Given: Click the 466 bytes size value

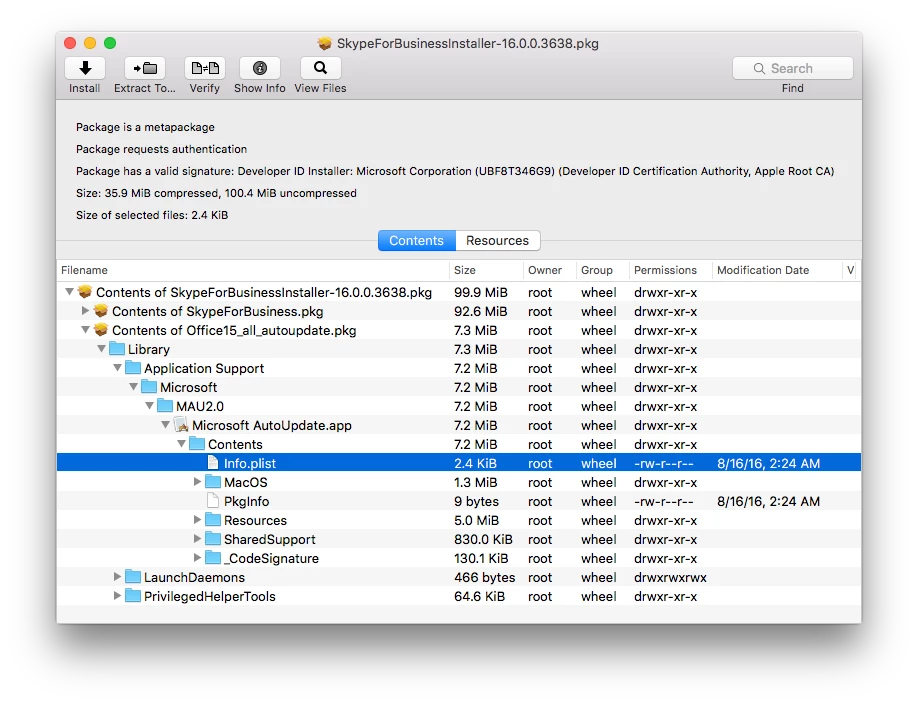Looking at the screenshot, I should [x=485, y=577].
